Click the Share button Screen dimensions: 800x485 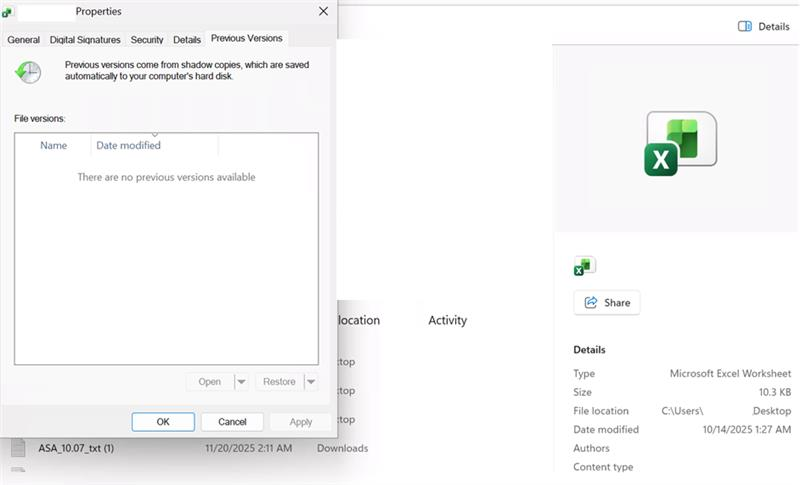click(x=607, y=303)
